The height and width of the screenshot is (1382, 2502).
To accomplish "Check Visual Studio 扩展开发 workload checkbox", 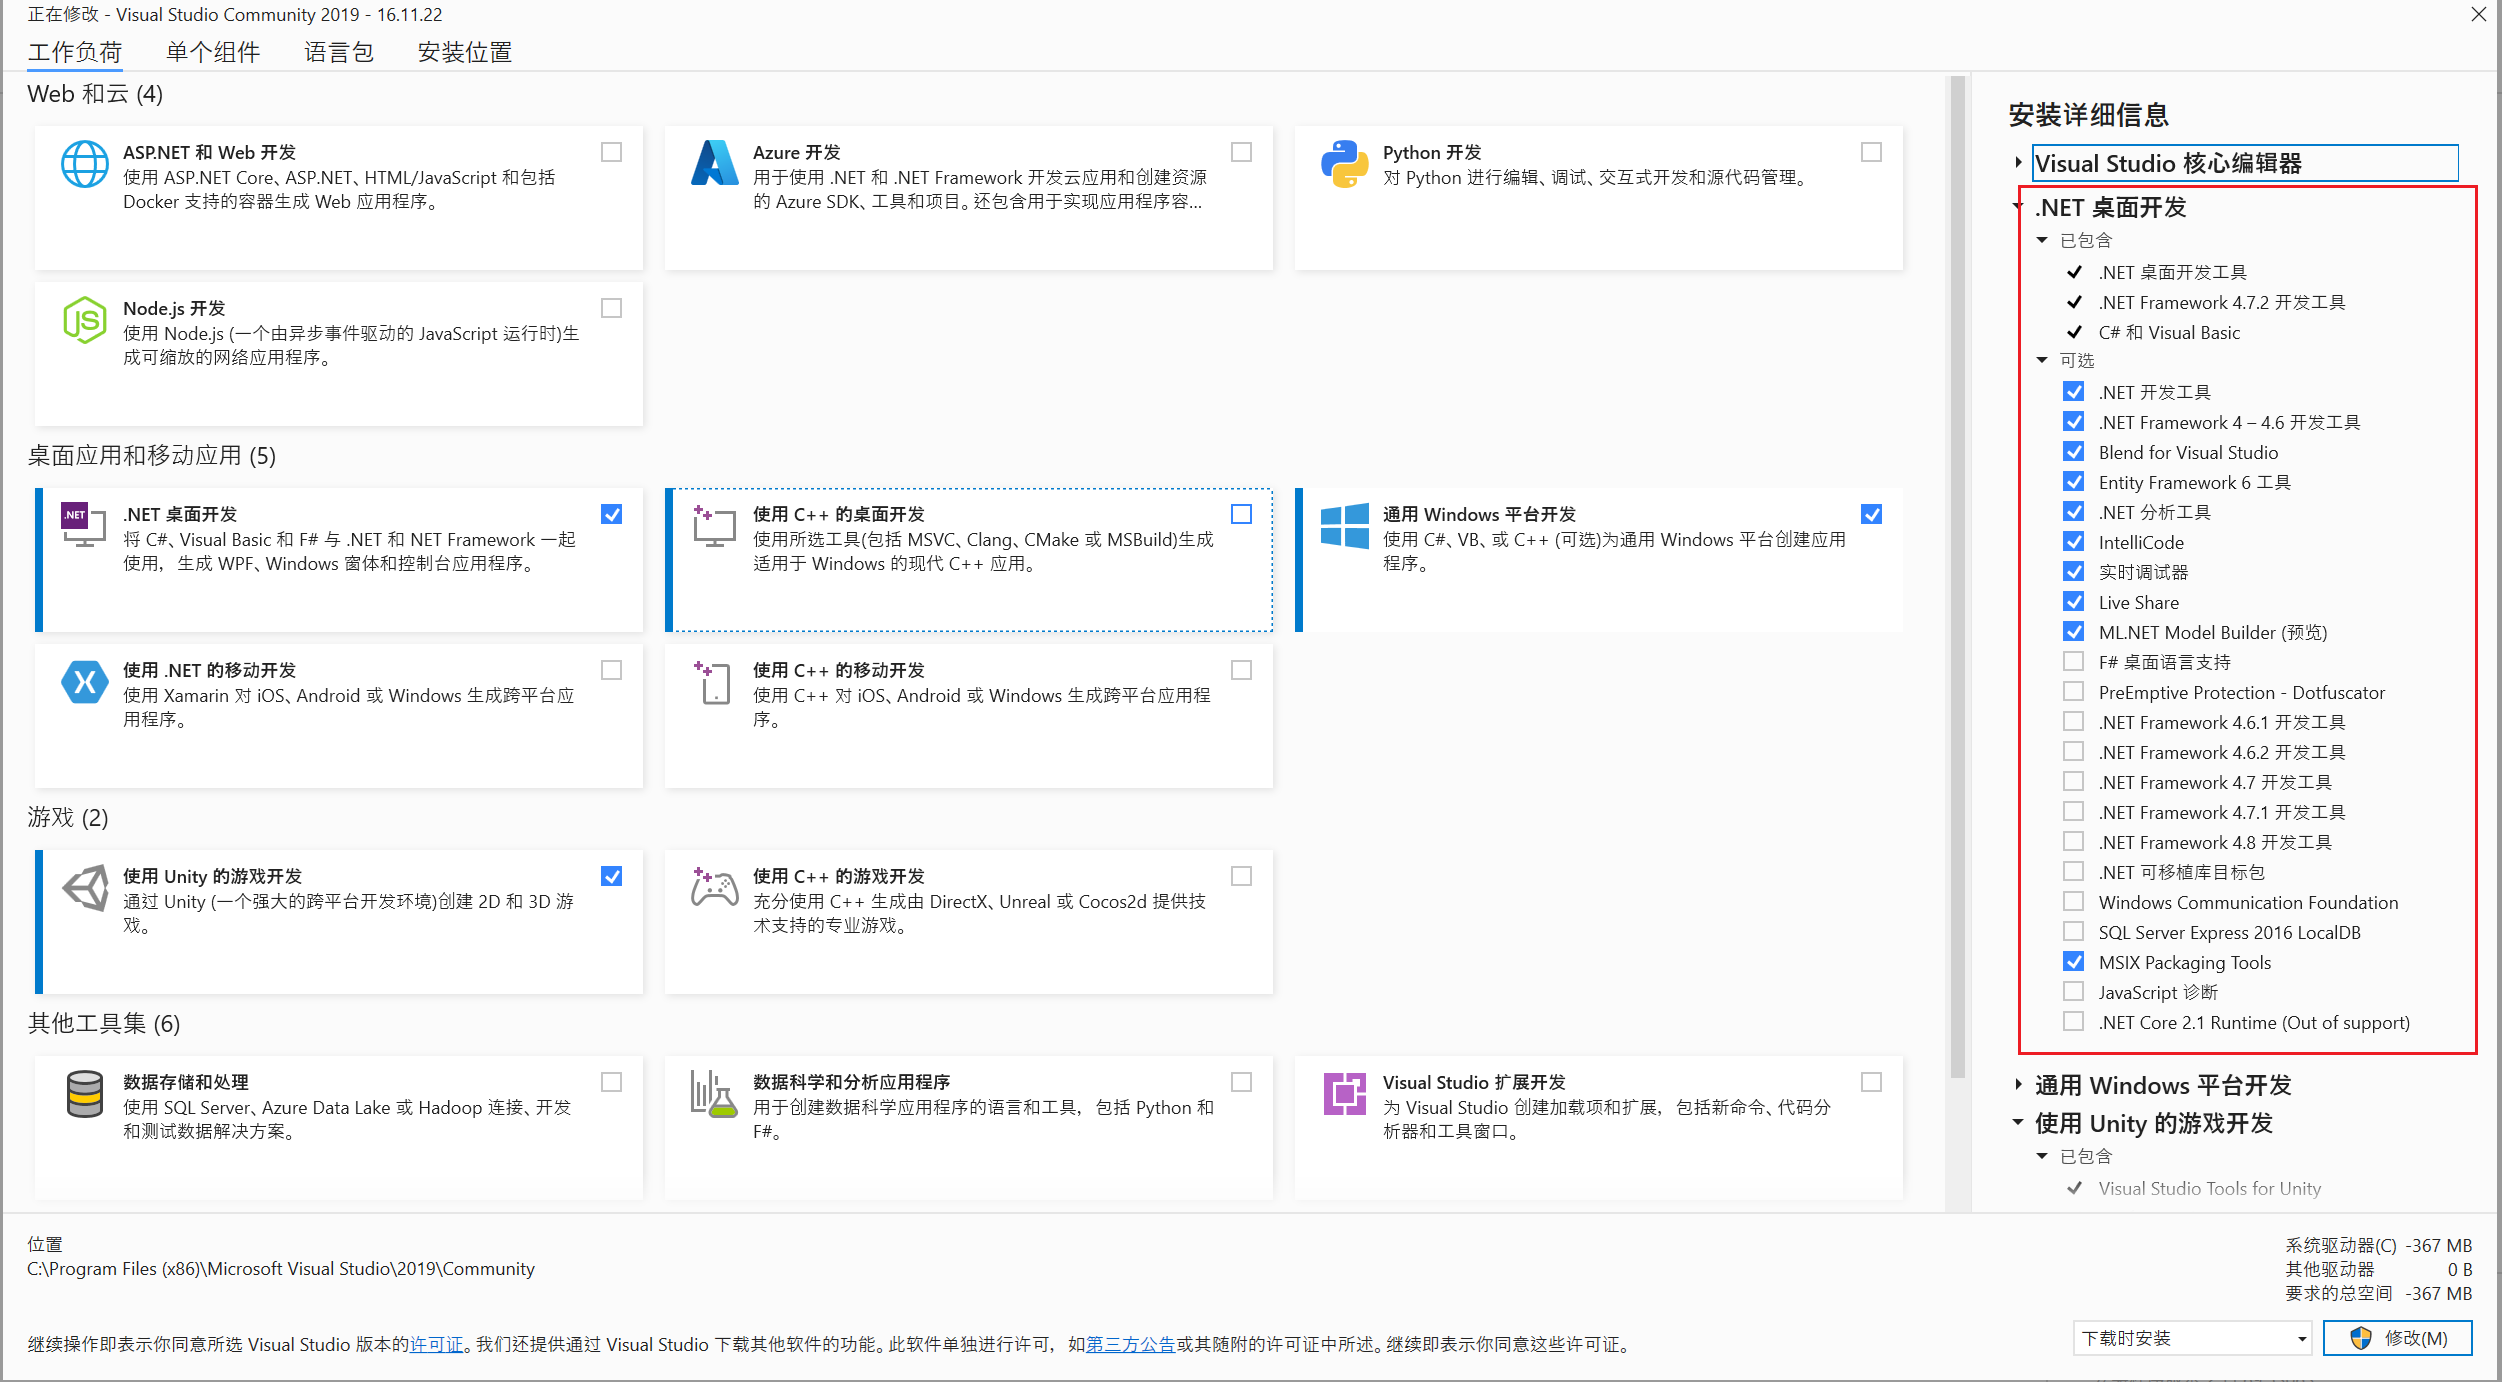I will click(x=1871, y=1082).
